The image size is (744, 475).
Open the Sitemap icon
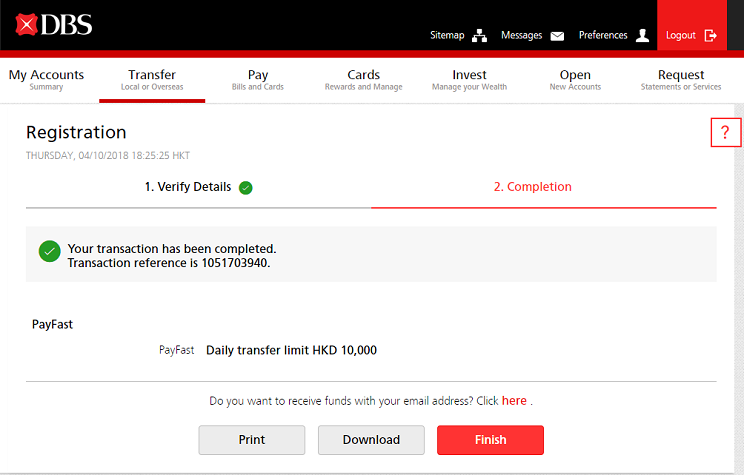pyautogui.click(x=480, y=36)
